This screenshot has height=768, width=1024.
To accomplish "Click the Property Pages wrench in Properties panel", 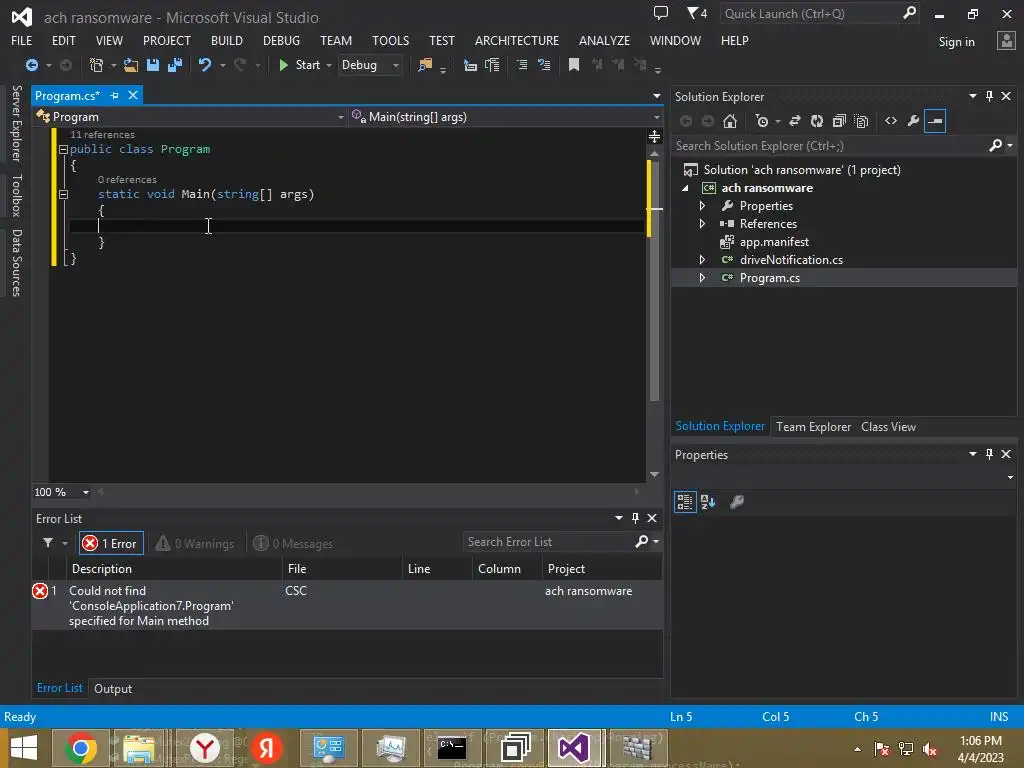I will coord(737,502).
